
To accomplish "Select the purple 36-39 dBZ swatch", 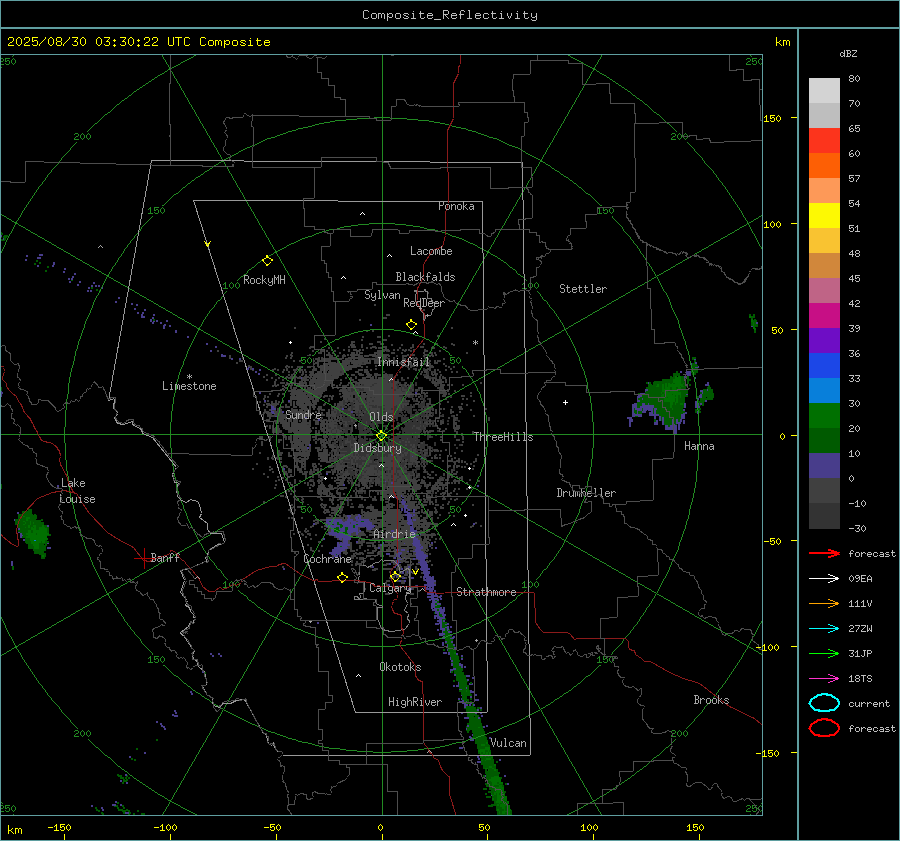I will (824, 341).
